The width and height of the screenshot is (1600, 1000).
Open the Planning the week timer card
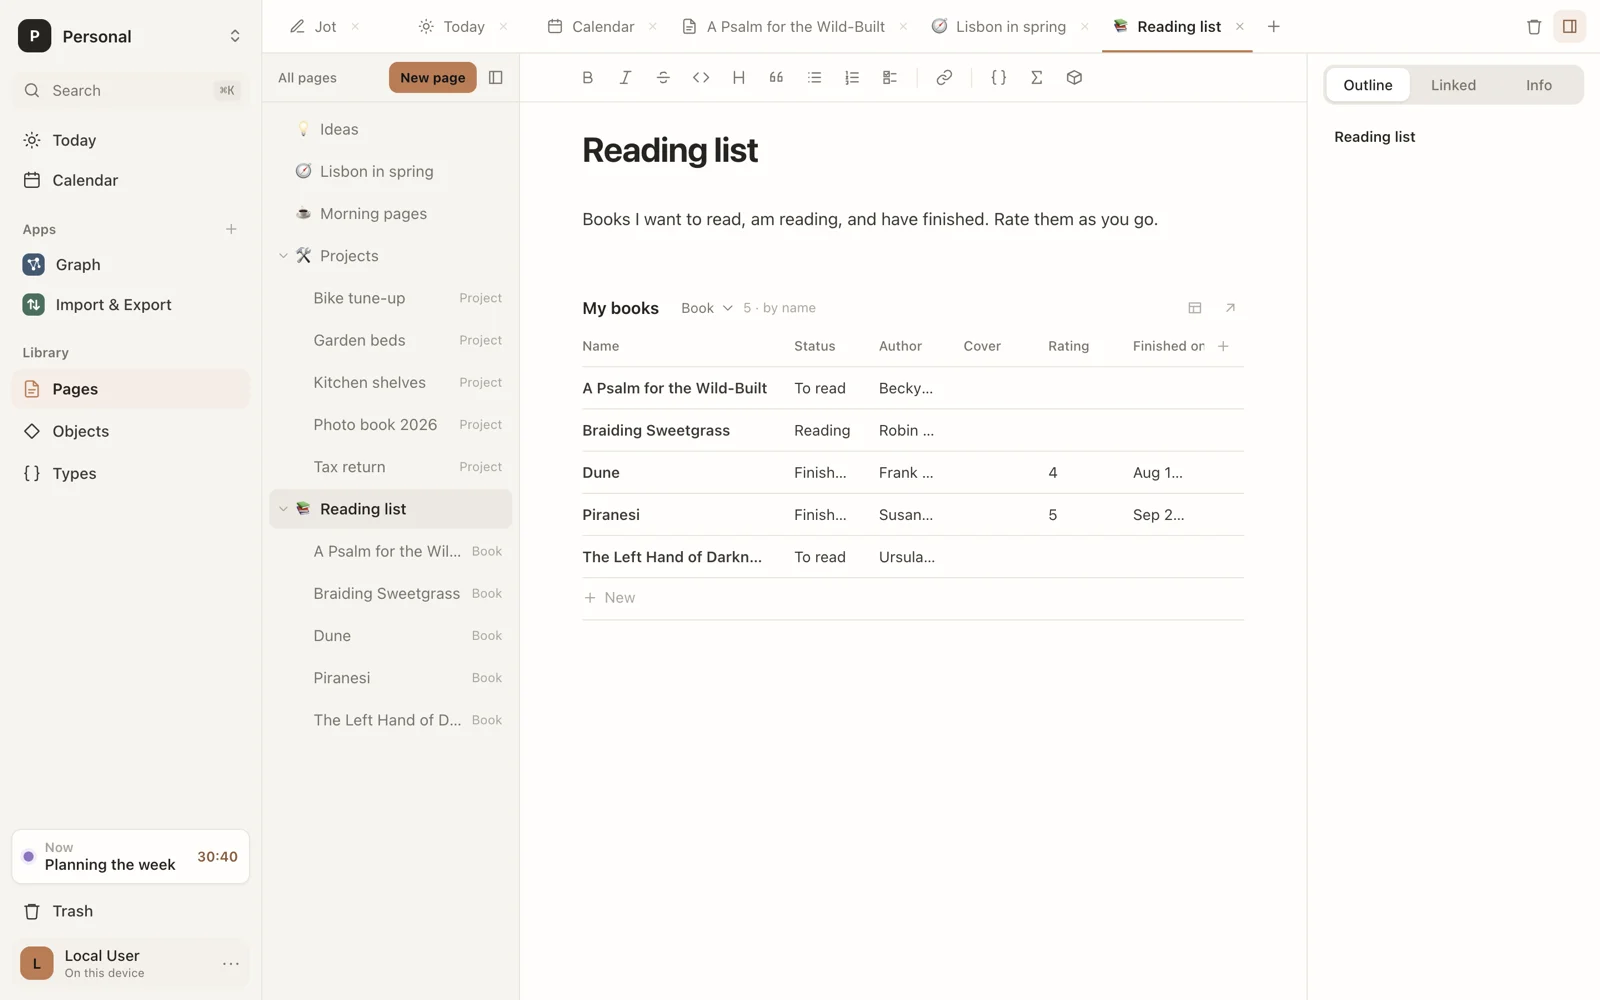tap(131, 857)
